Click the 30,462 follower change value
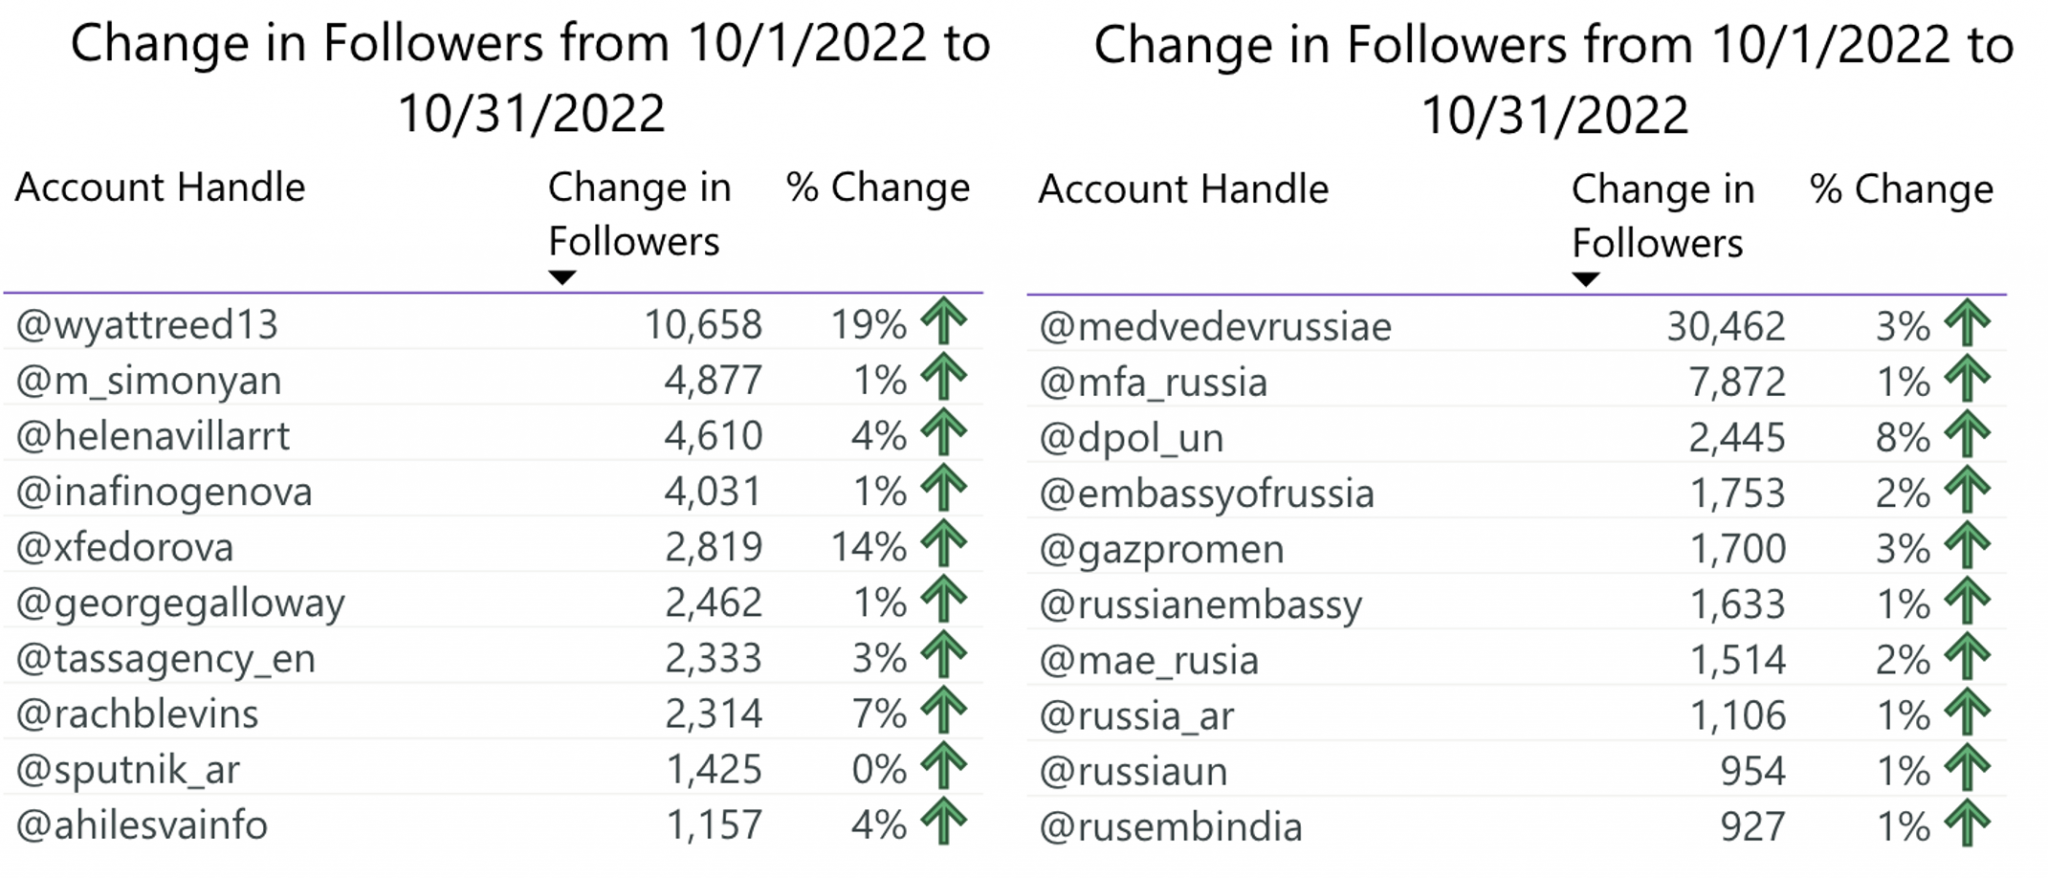The image size is (2048, 878). [1726, 327]
